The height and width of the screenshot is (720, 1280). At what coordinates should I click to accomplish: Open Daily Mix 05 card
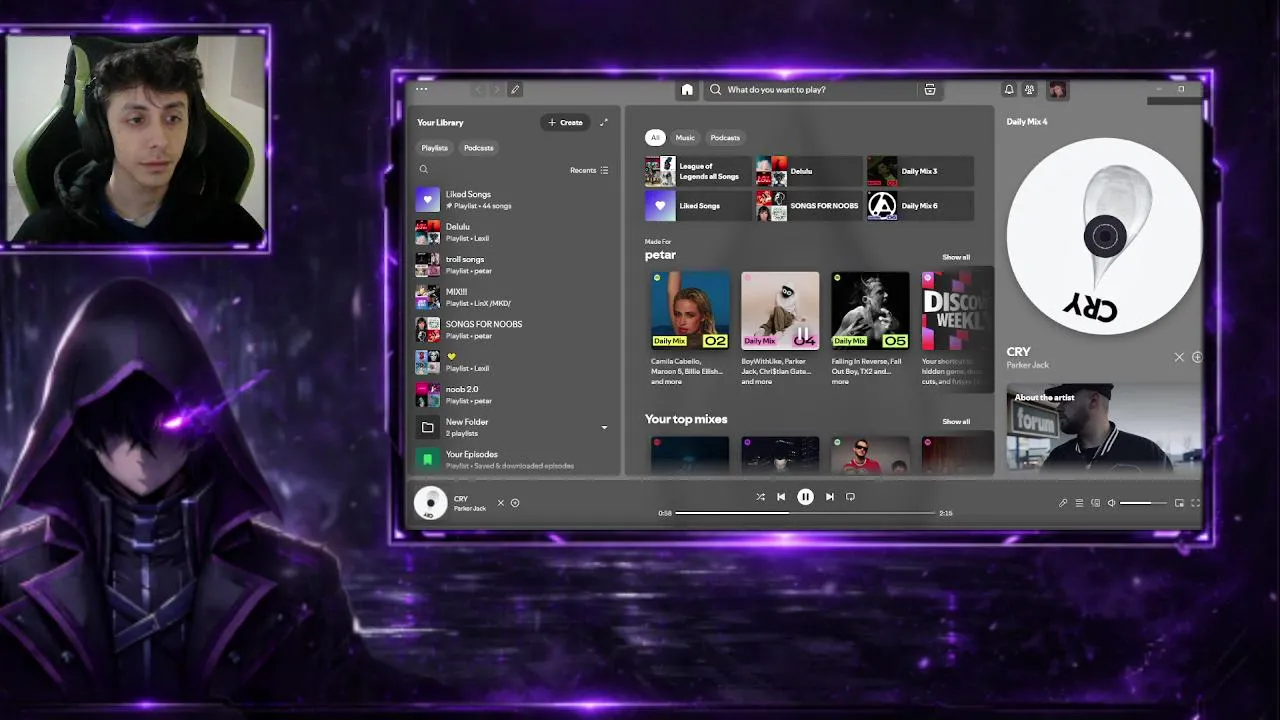click(870, 329)
